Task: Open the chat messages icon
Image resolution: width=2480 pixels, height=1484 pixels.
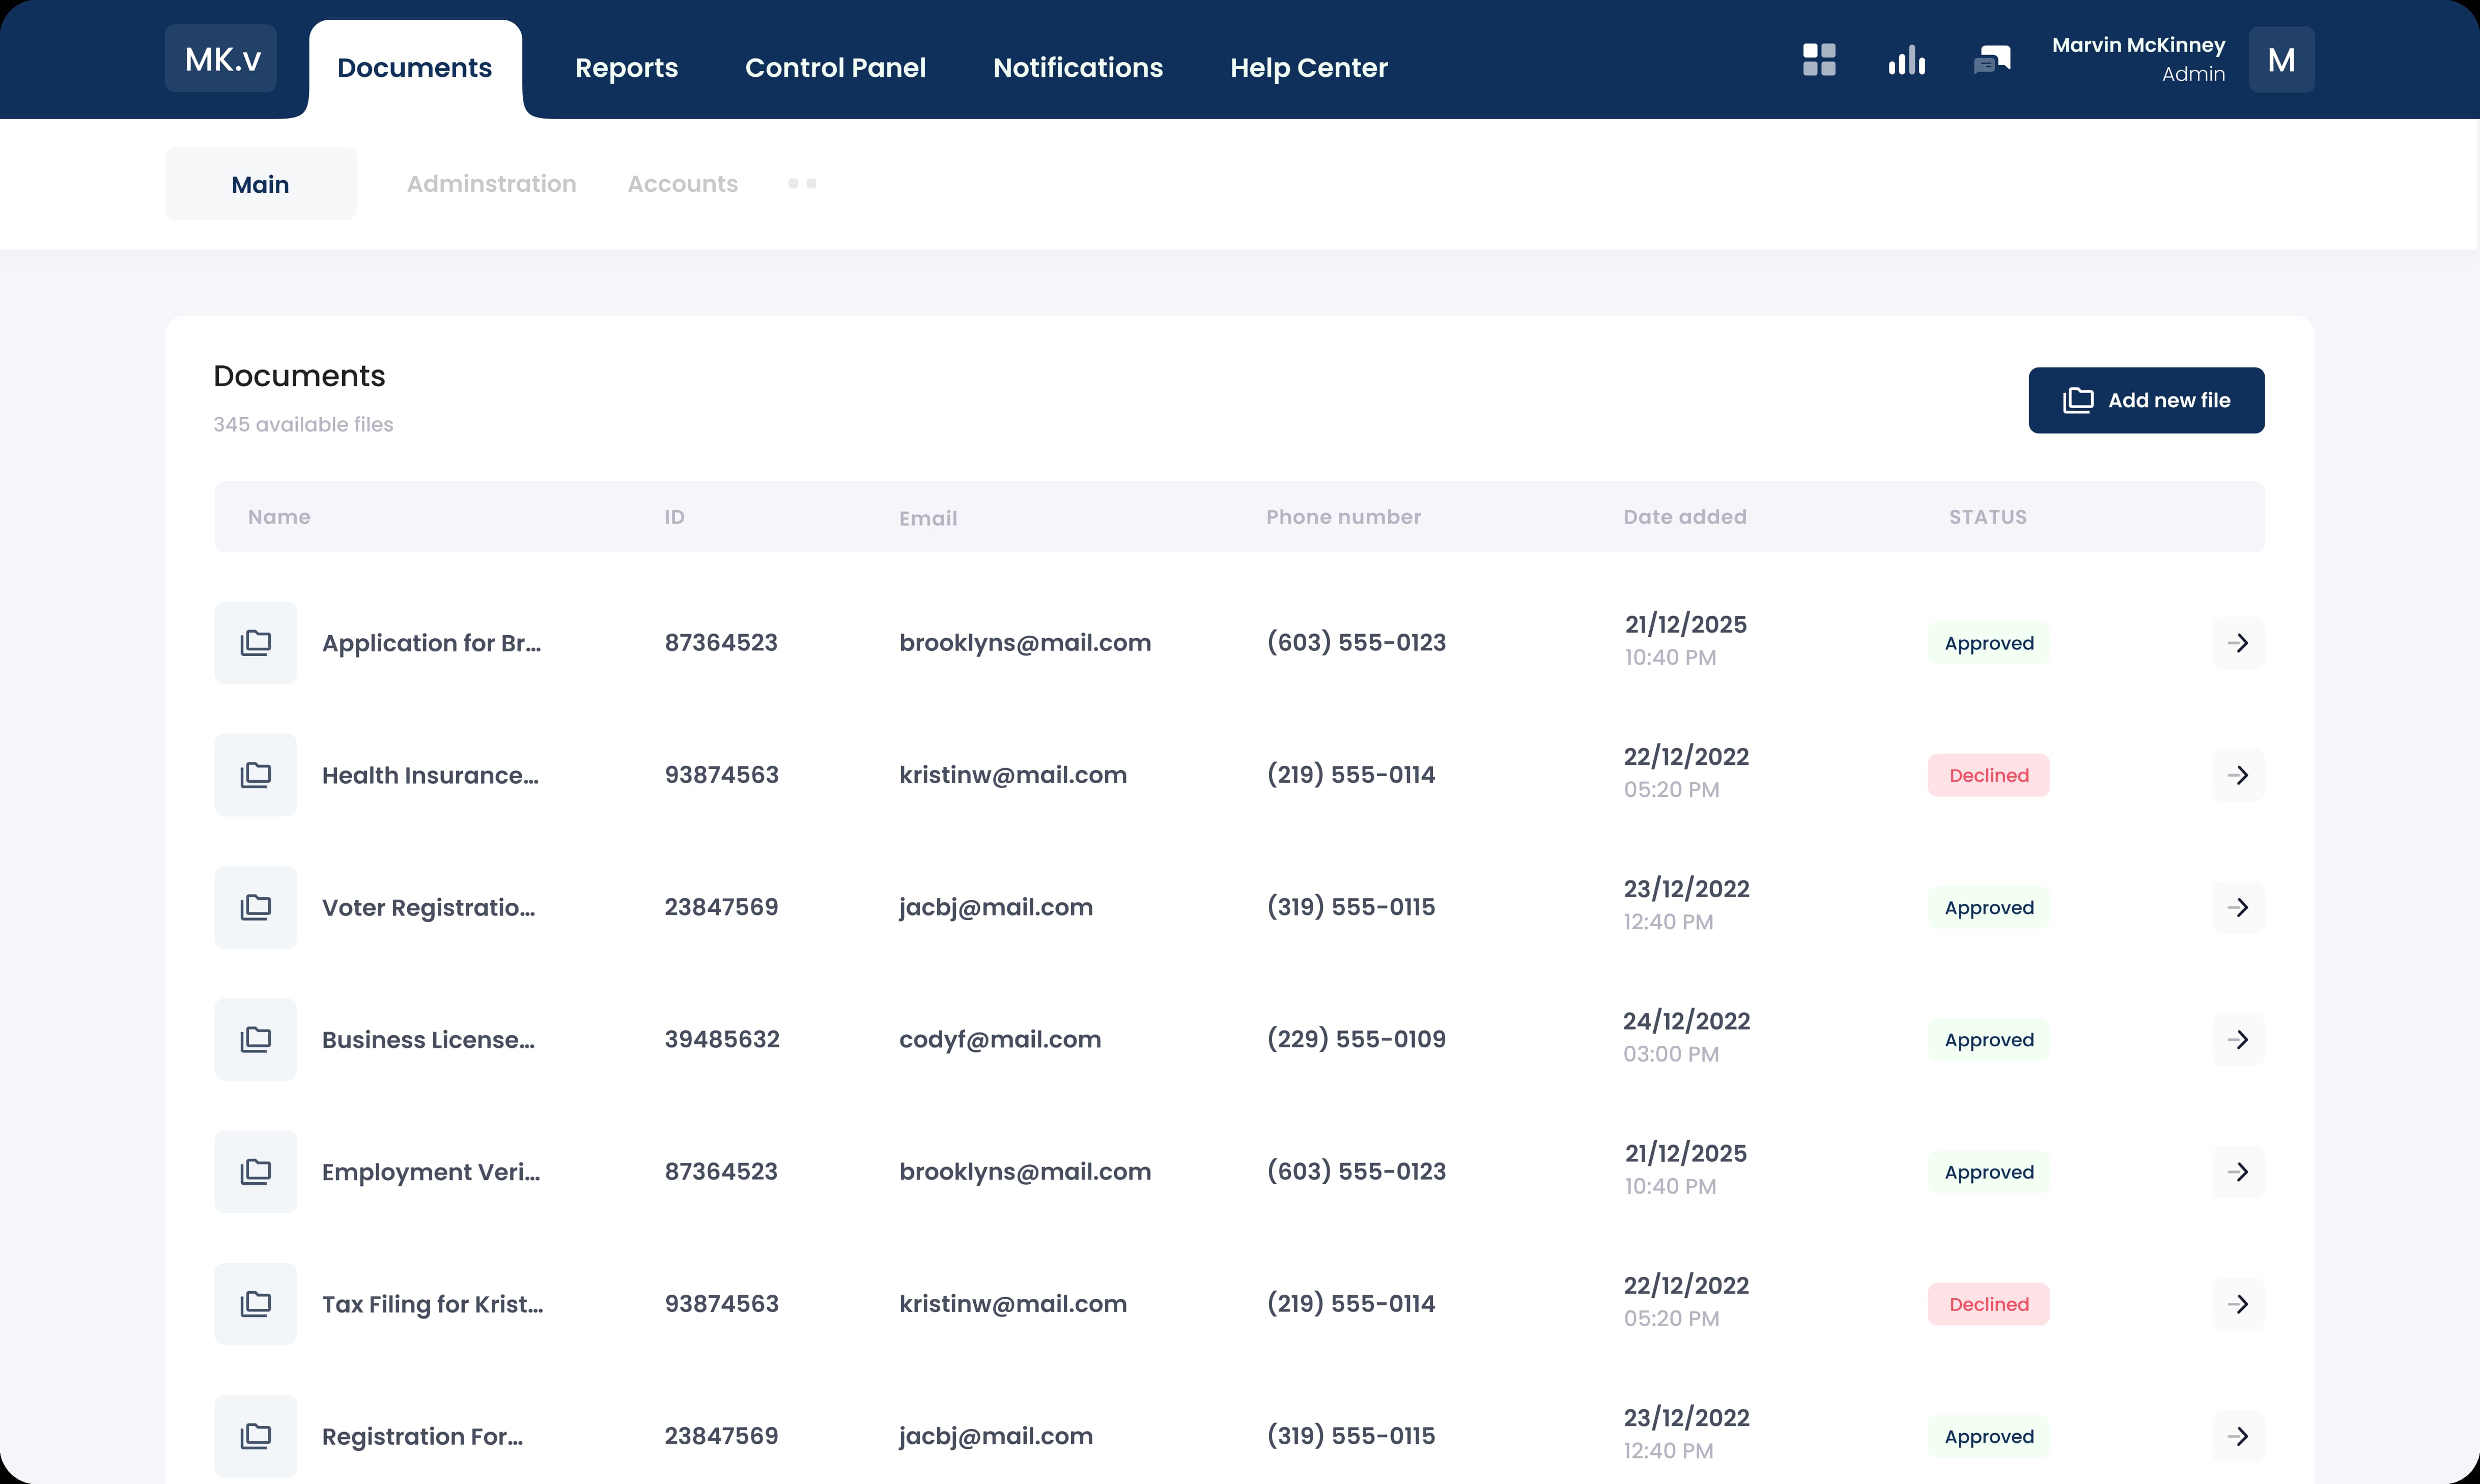Action: (x=1991, y=60)
